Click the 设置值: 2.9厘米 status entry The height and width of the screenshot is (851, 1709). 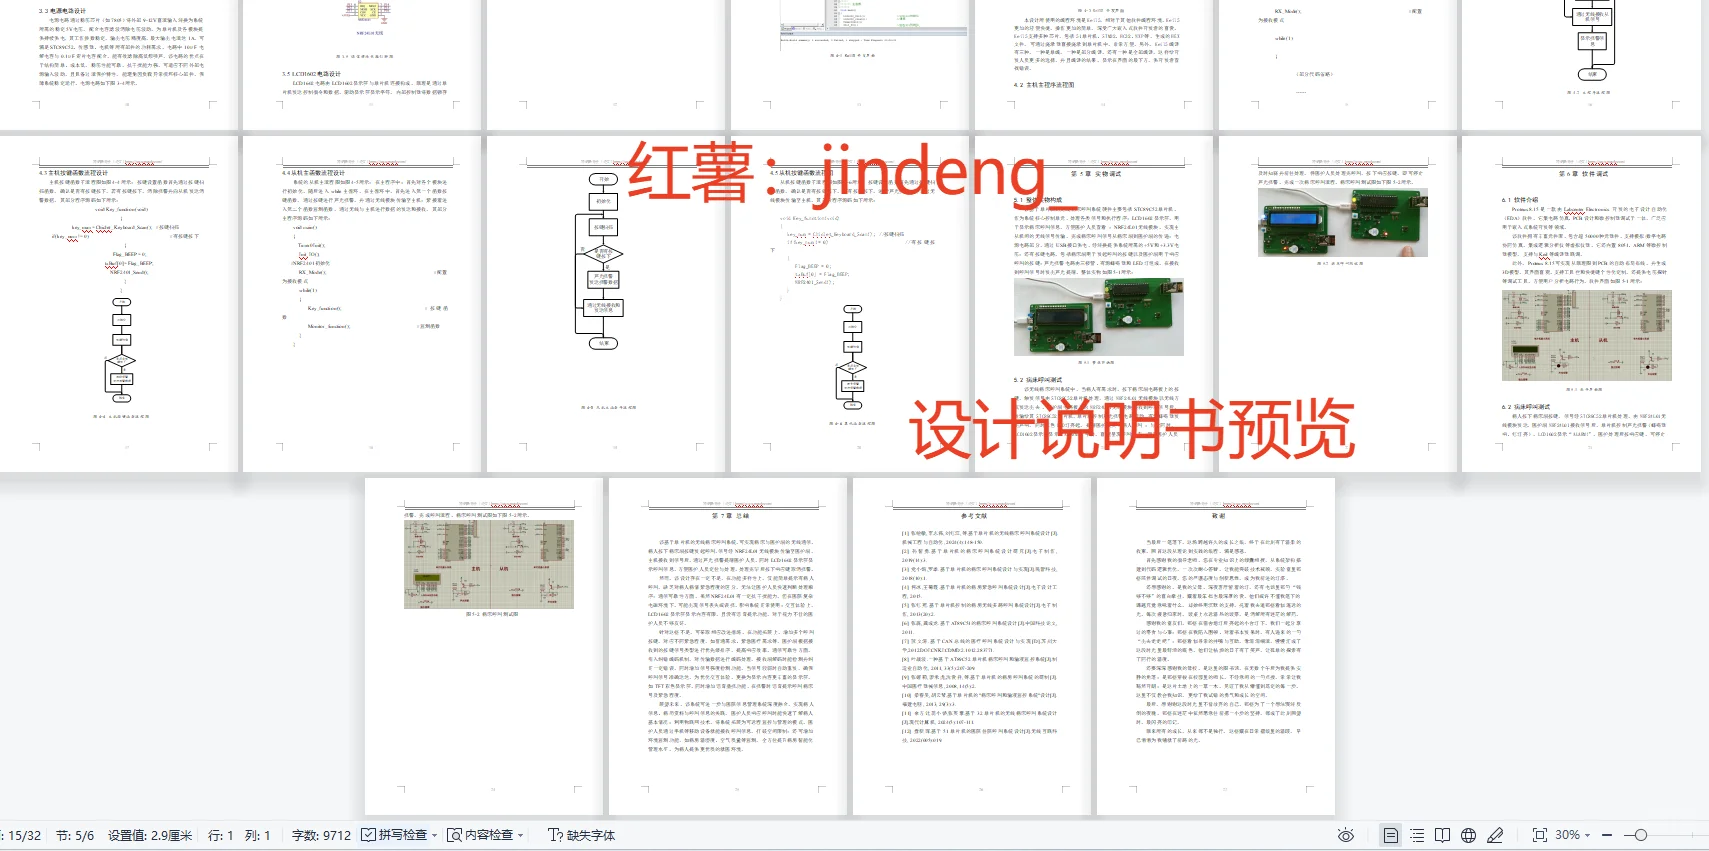150,835
